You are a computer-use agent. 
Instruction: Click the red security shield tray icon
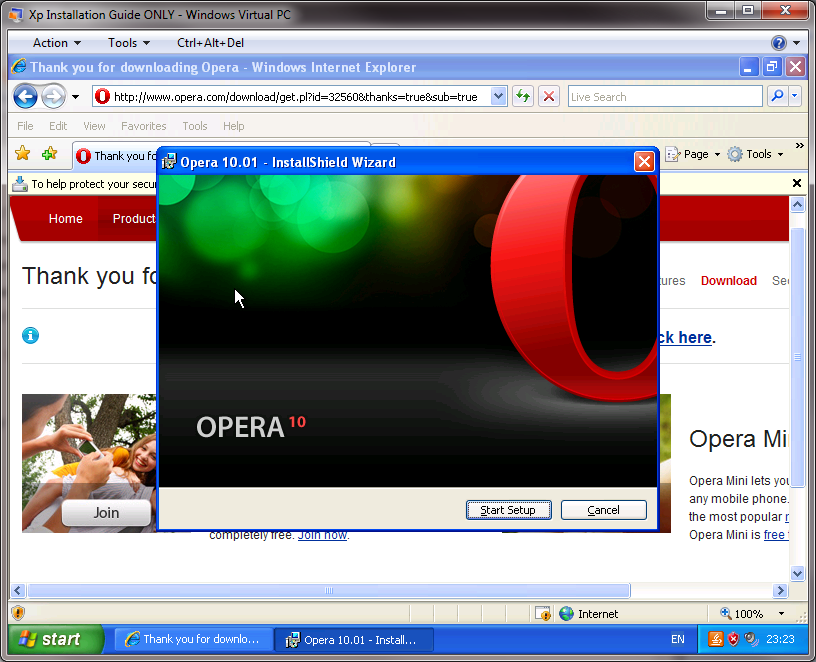pyautogui.click(x=733, y=639)
